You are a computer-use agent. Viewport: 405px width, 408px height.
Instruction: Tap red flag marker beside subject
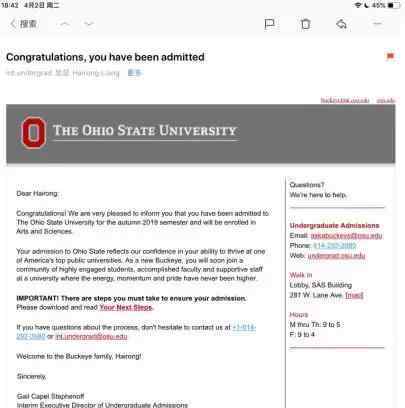click(x=390, y=56)
